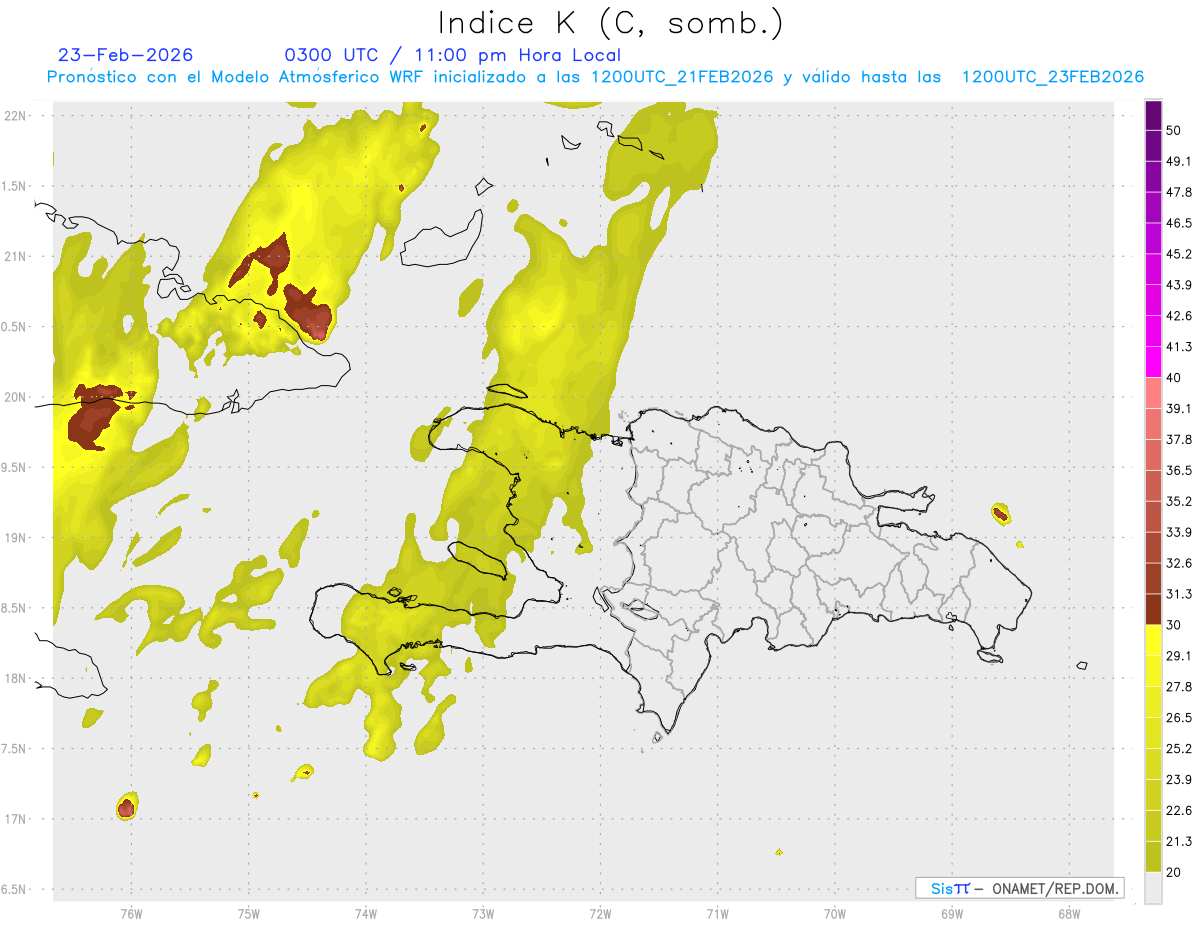Click the '29.1' color scale label
Screen dimensions: 1200x927
[1179, 656]
